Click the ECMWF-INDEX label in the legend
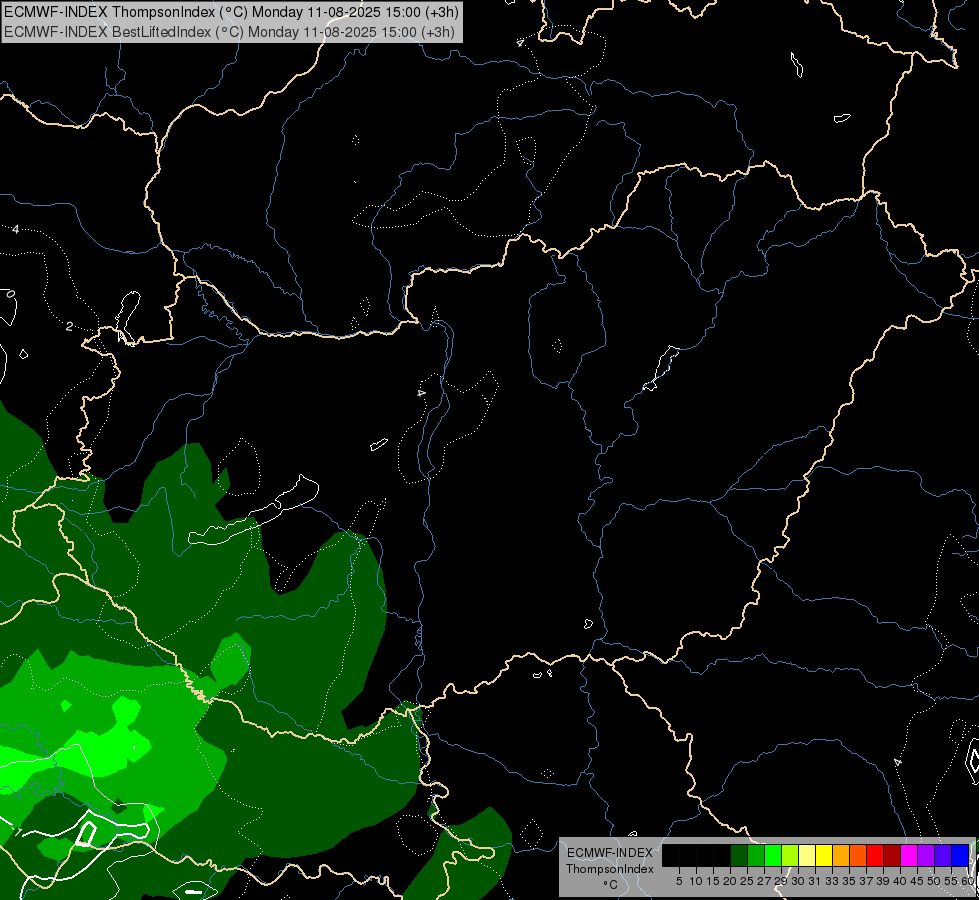979x900 pixels. (x=609, y=853)
